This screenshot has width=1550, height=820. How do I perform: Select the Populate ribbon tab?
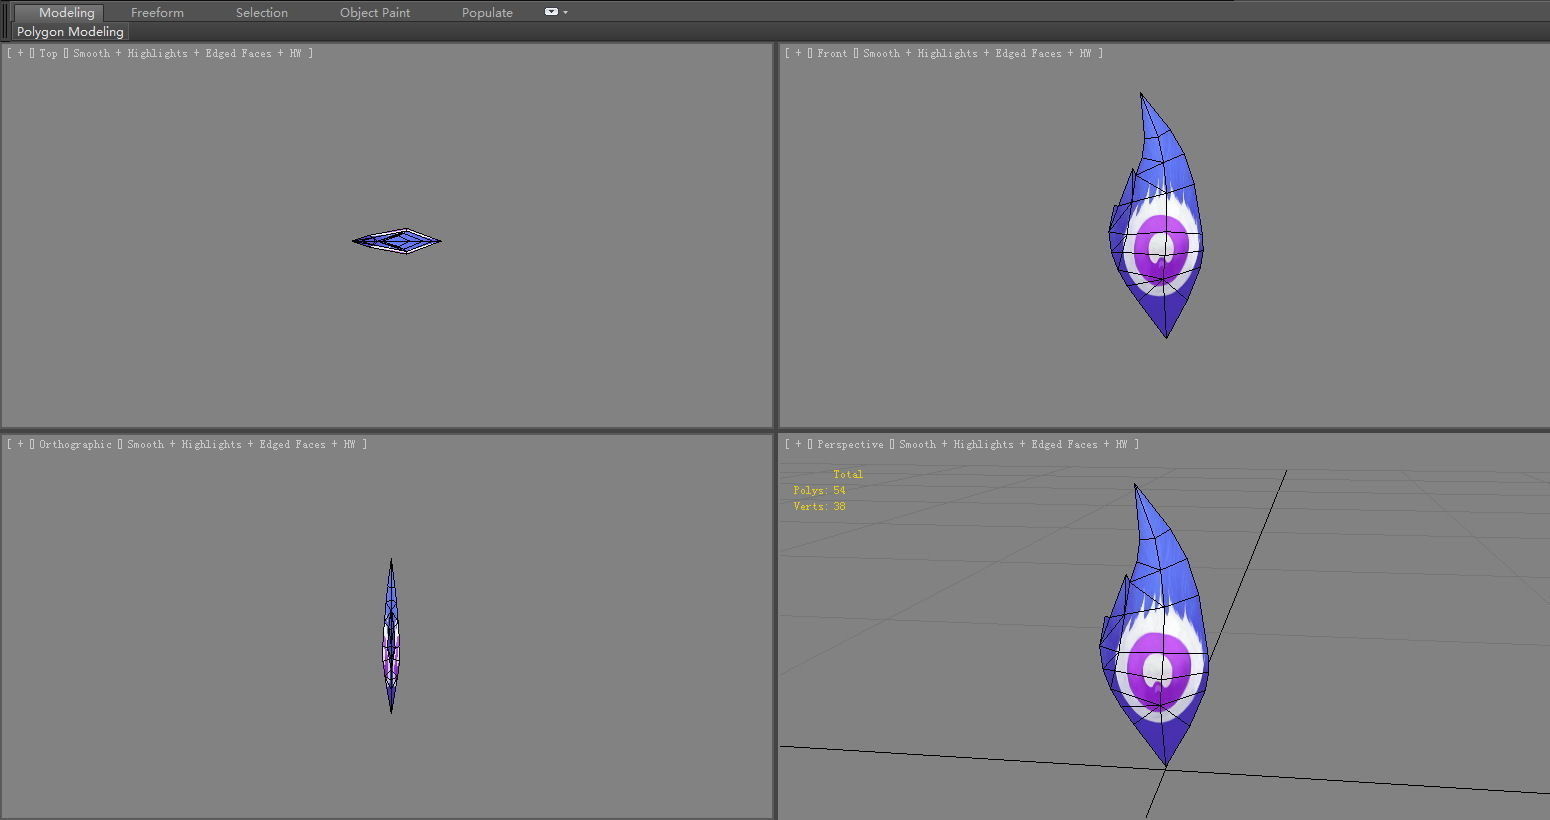[487, 12]
